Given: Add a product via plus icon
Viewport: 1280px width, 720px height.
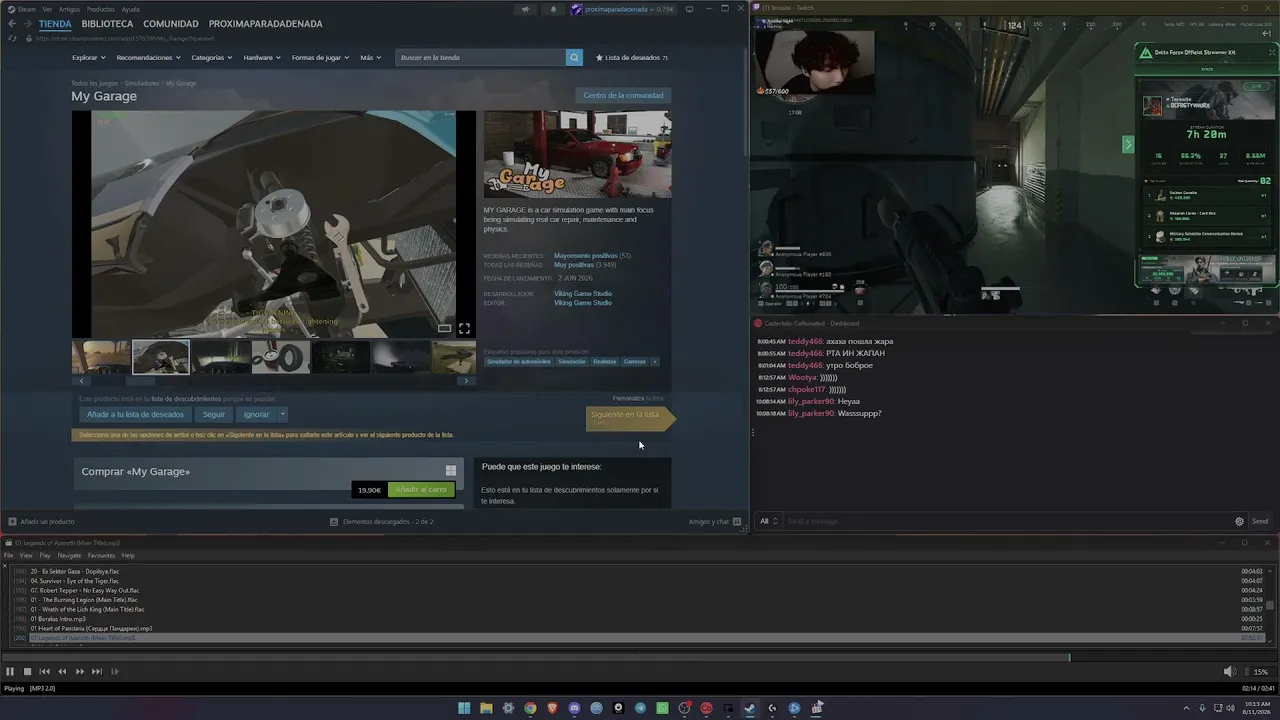Looking at the screenshot, I should 12,521.
